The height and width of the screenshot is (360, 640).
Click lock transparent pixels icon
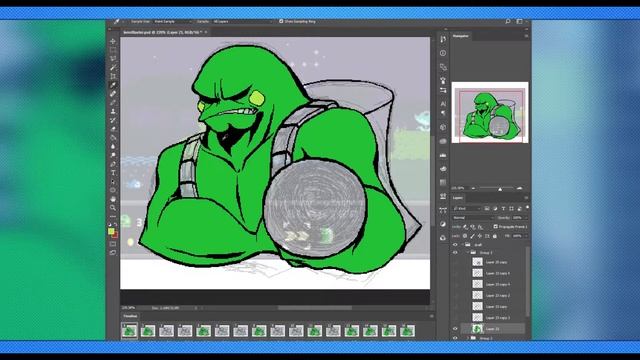click(465, 236)
